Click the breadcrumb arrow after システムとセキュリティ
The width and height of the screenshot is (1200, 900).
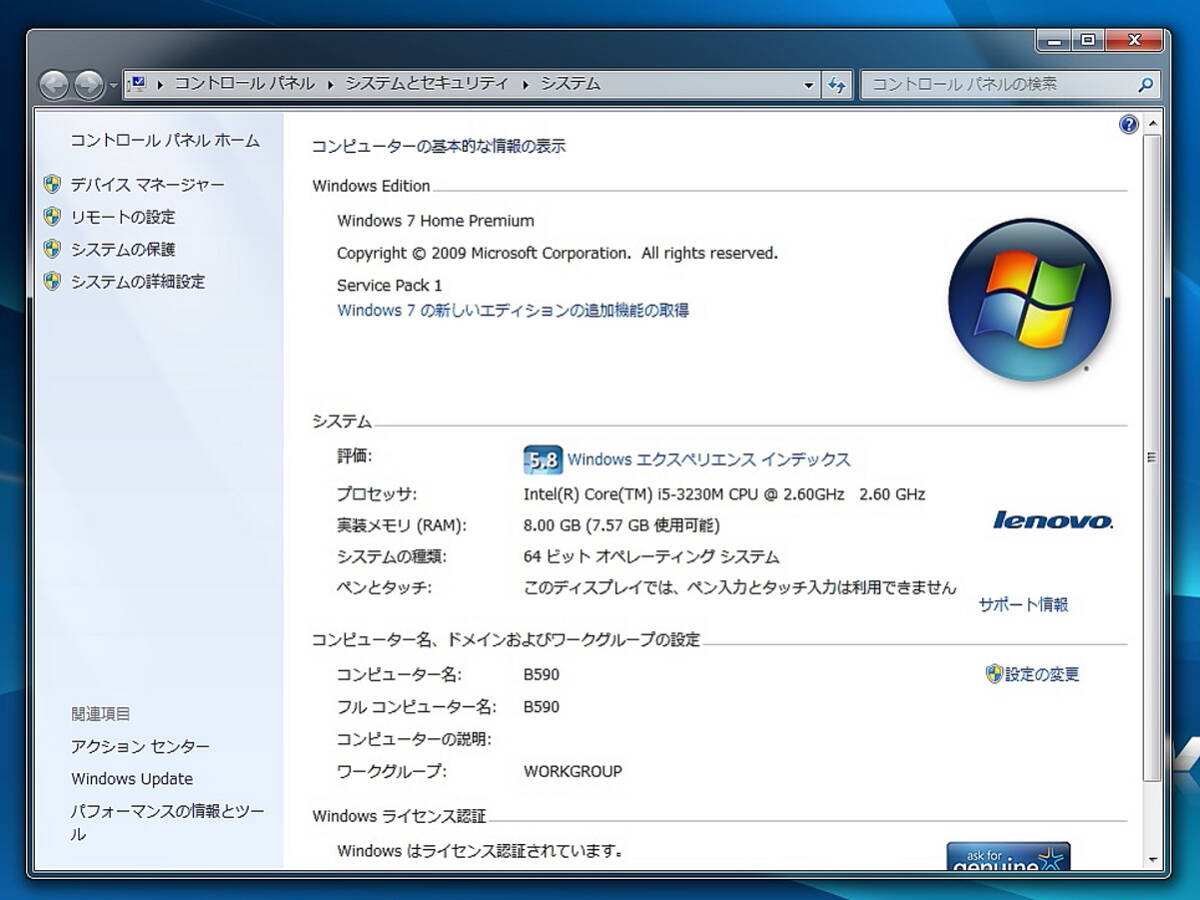pos(525,85)
